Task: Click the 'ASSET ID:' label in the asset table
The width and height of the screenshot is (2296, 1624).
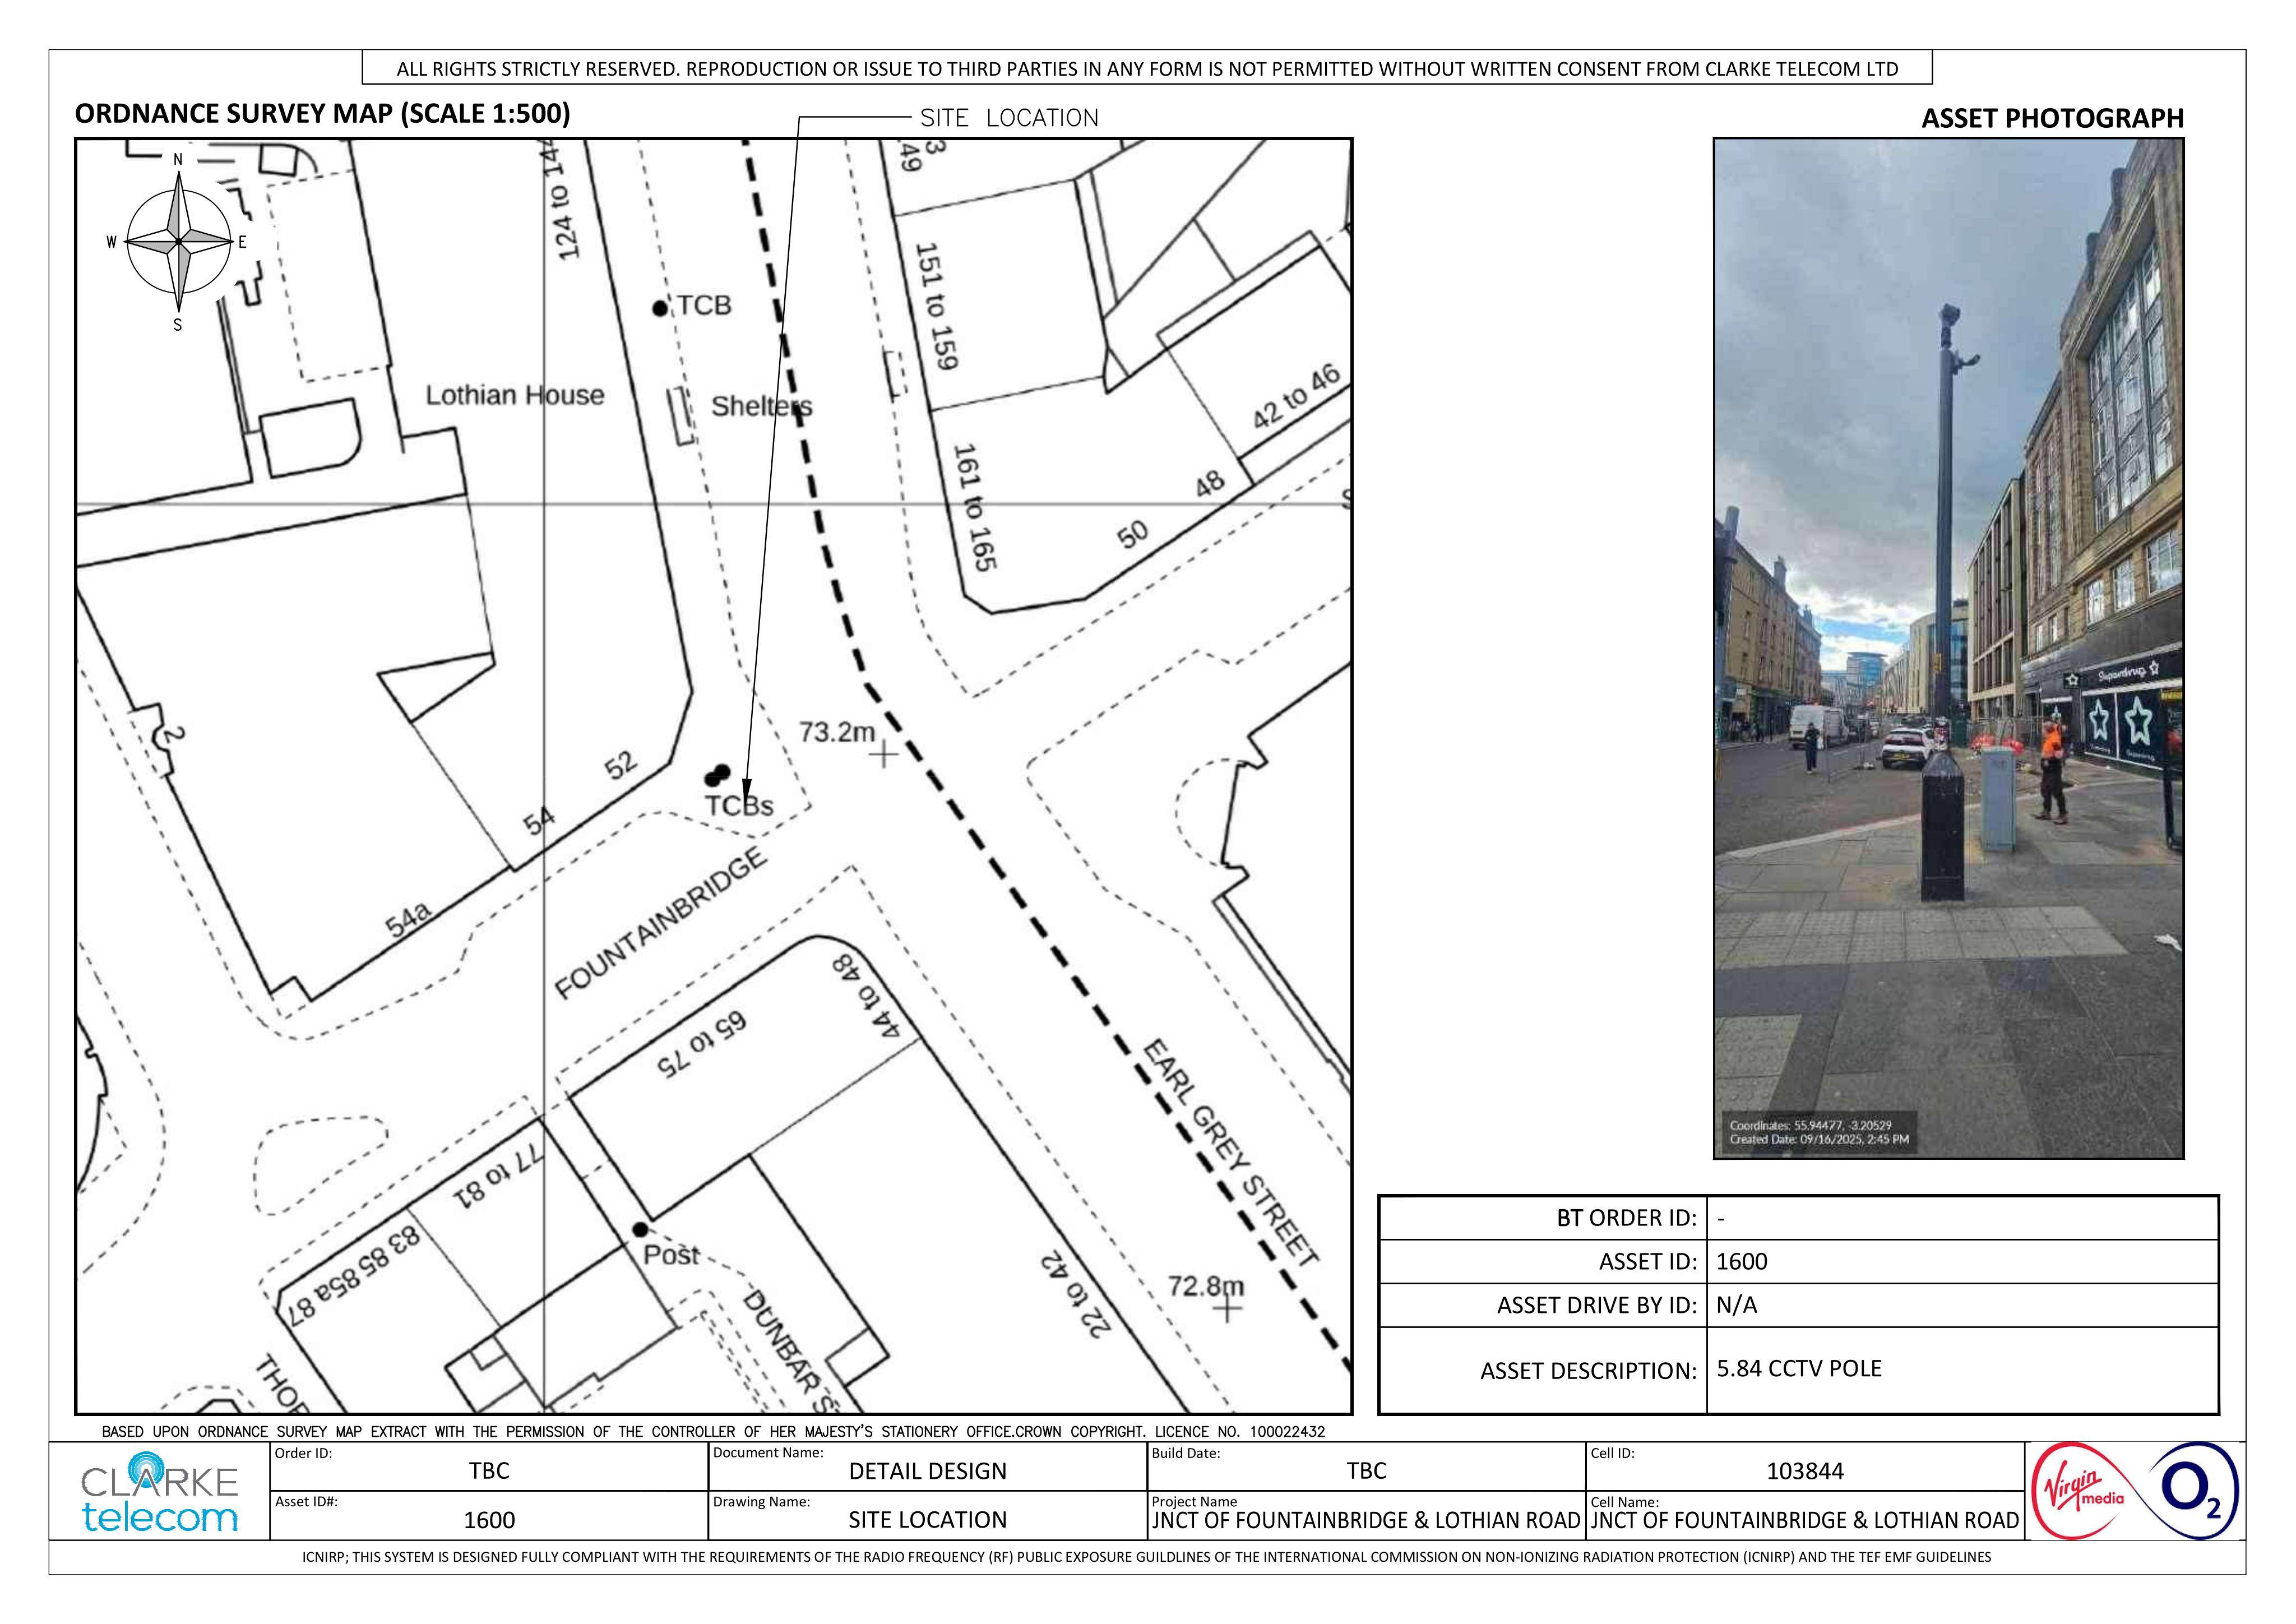Action: tap(1648, 1262)
